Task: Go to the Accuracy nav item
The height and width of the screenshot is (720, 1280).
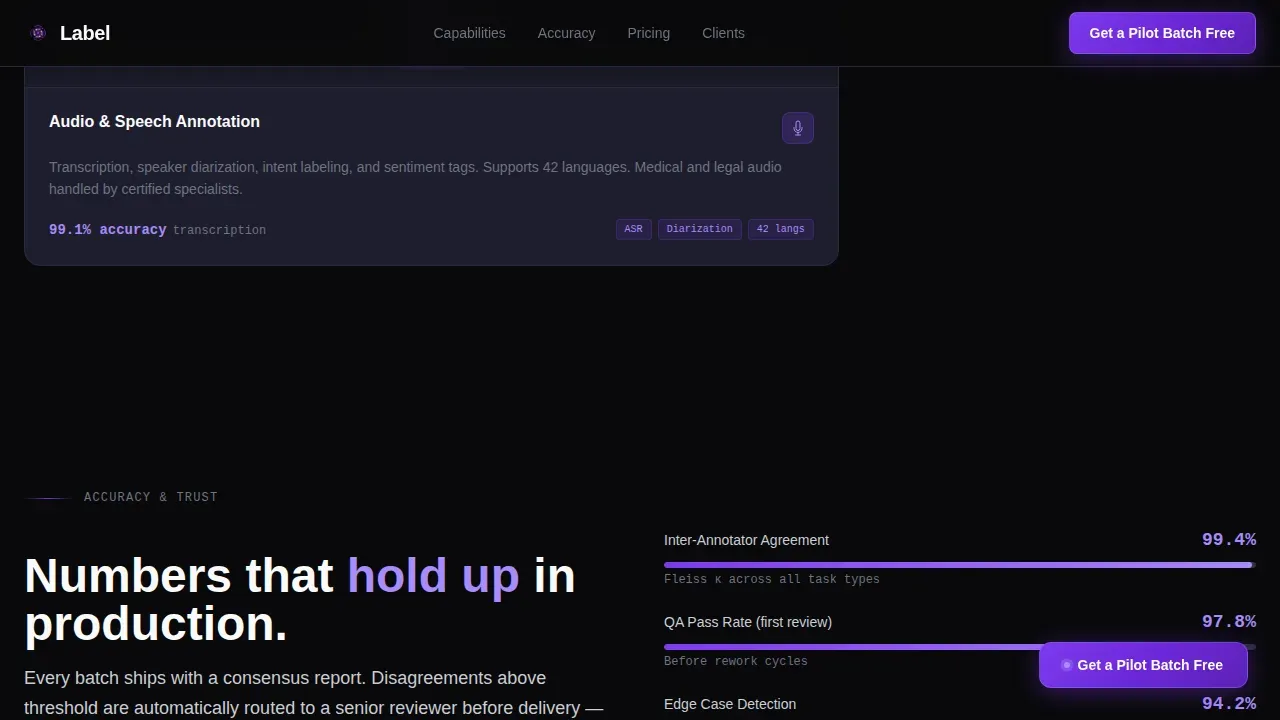Action: (x=566, y=33)
